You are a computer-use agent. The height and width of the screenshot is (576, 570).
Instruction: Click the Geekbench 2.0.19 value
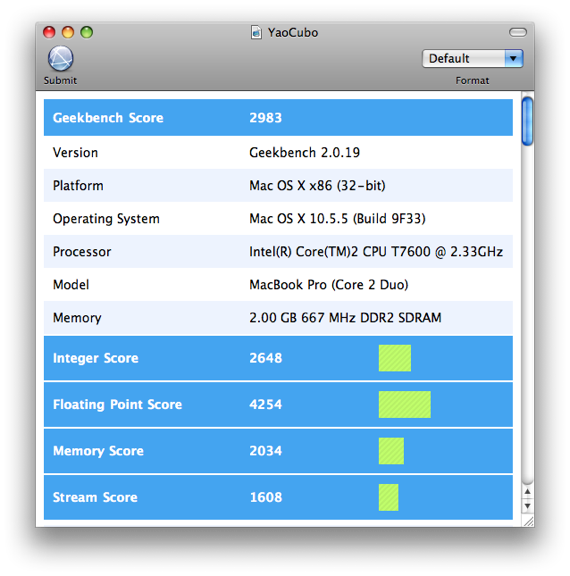click(x=304, y=152)
